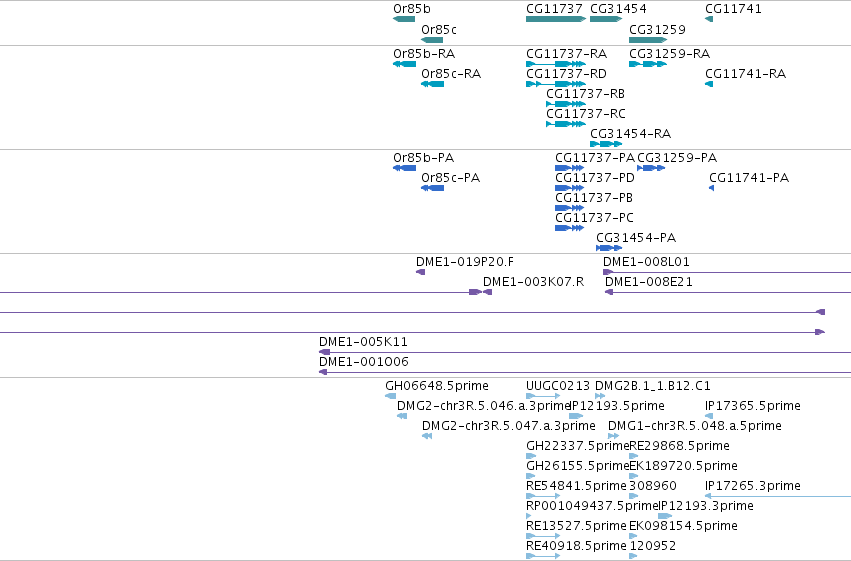
Task: Open the Or85b-RA transcript
Action: click(424, 54)
